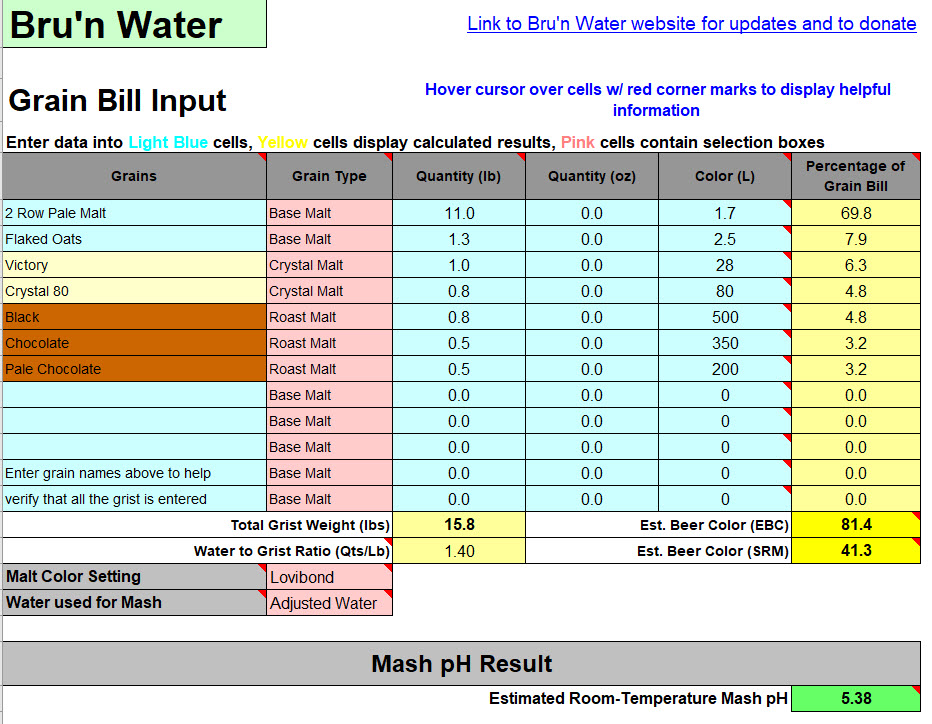The width and height of the screenshot is (932, 724).
Task: Open the Grain Type selector for Black
Action: pos(329,317)
